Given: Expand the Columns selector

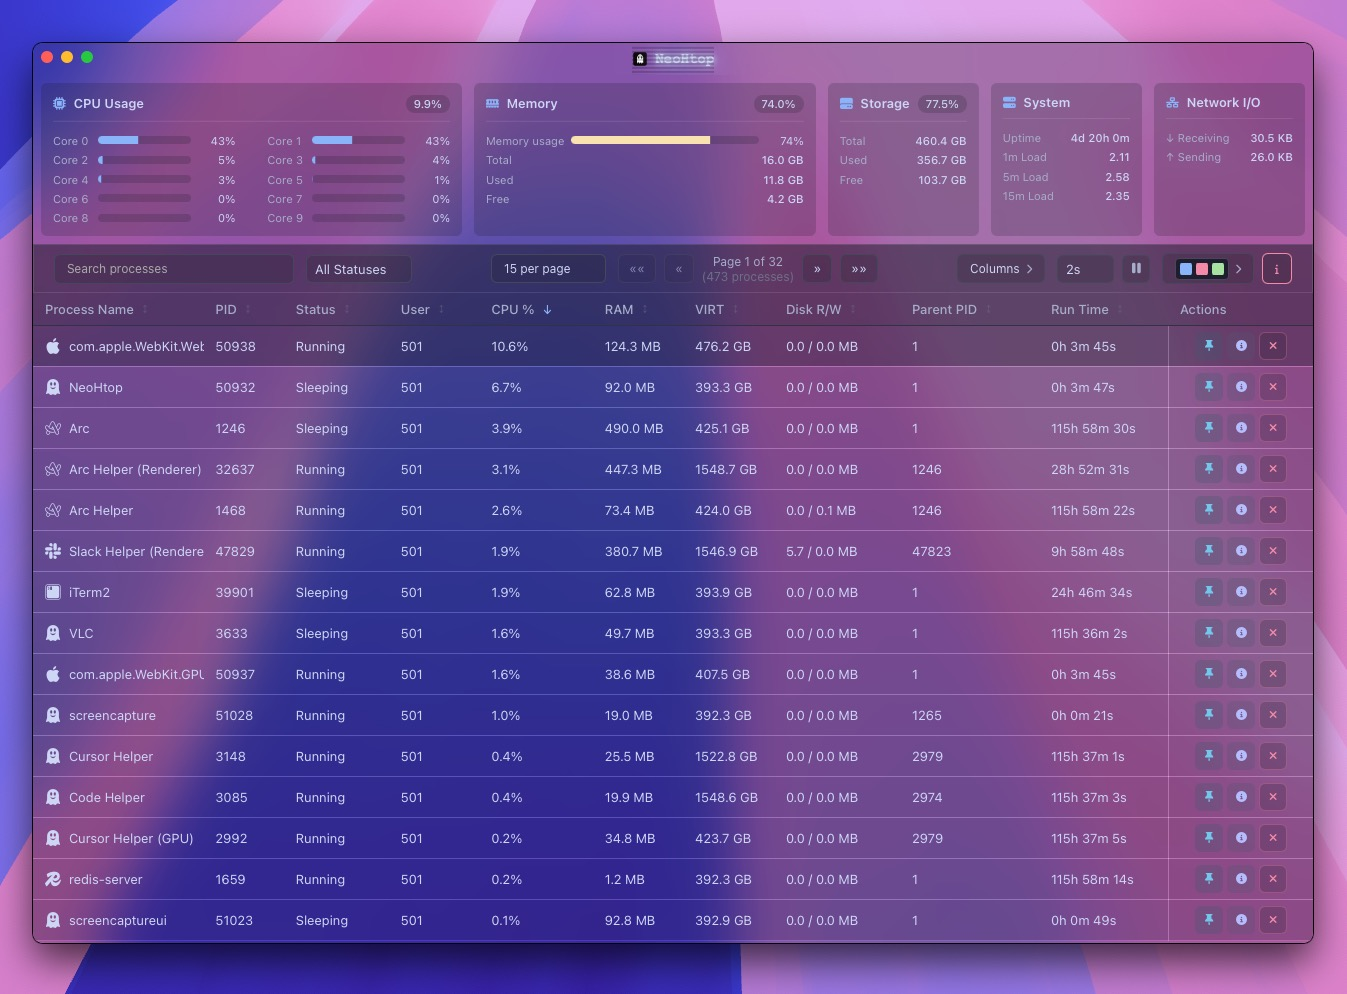Looking at the screenshot, I should 1000,269.
